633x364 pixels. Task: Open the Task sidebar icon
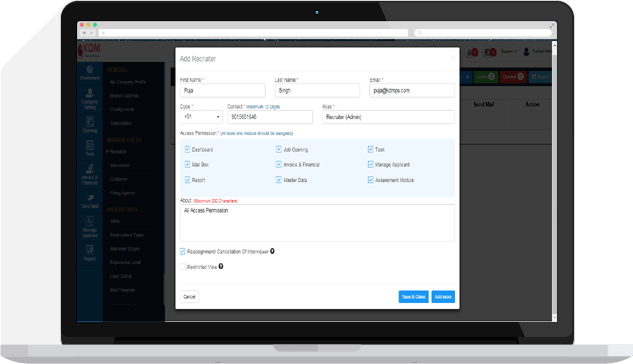[90, 148]
